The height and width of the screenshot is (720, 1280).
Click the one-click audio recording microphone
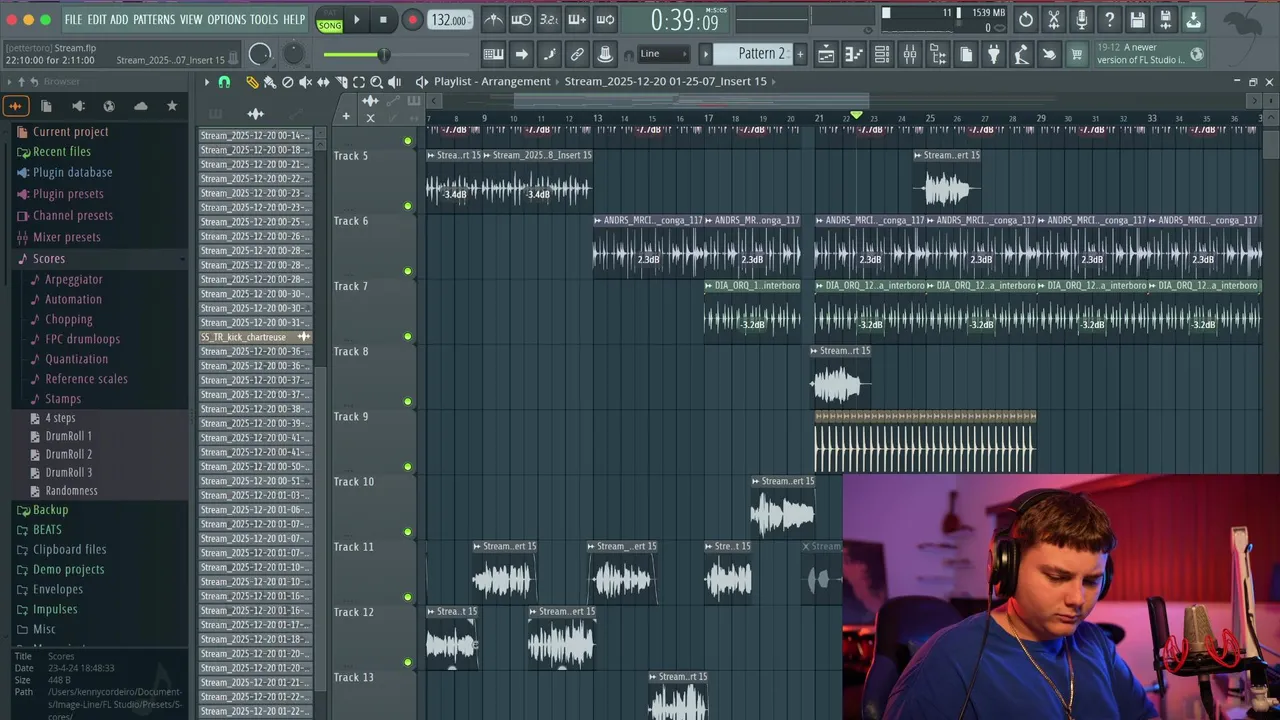tap(1082, 20)
